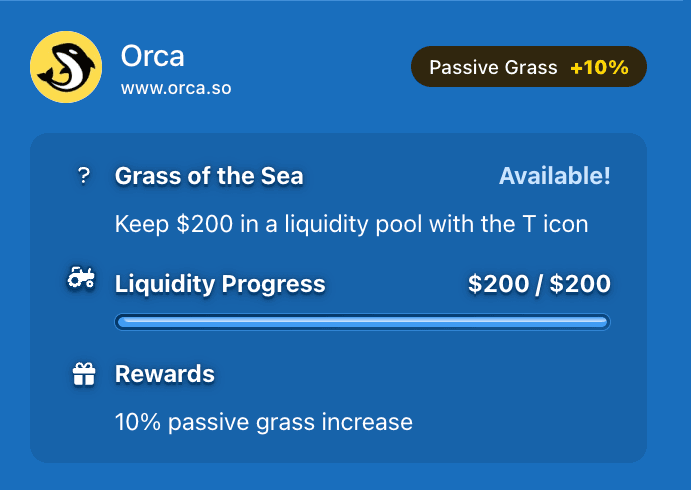Click the Grass of the Sea heading

click(209, 176)
